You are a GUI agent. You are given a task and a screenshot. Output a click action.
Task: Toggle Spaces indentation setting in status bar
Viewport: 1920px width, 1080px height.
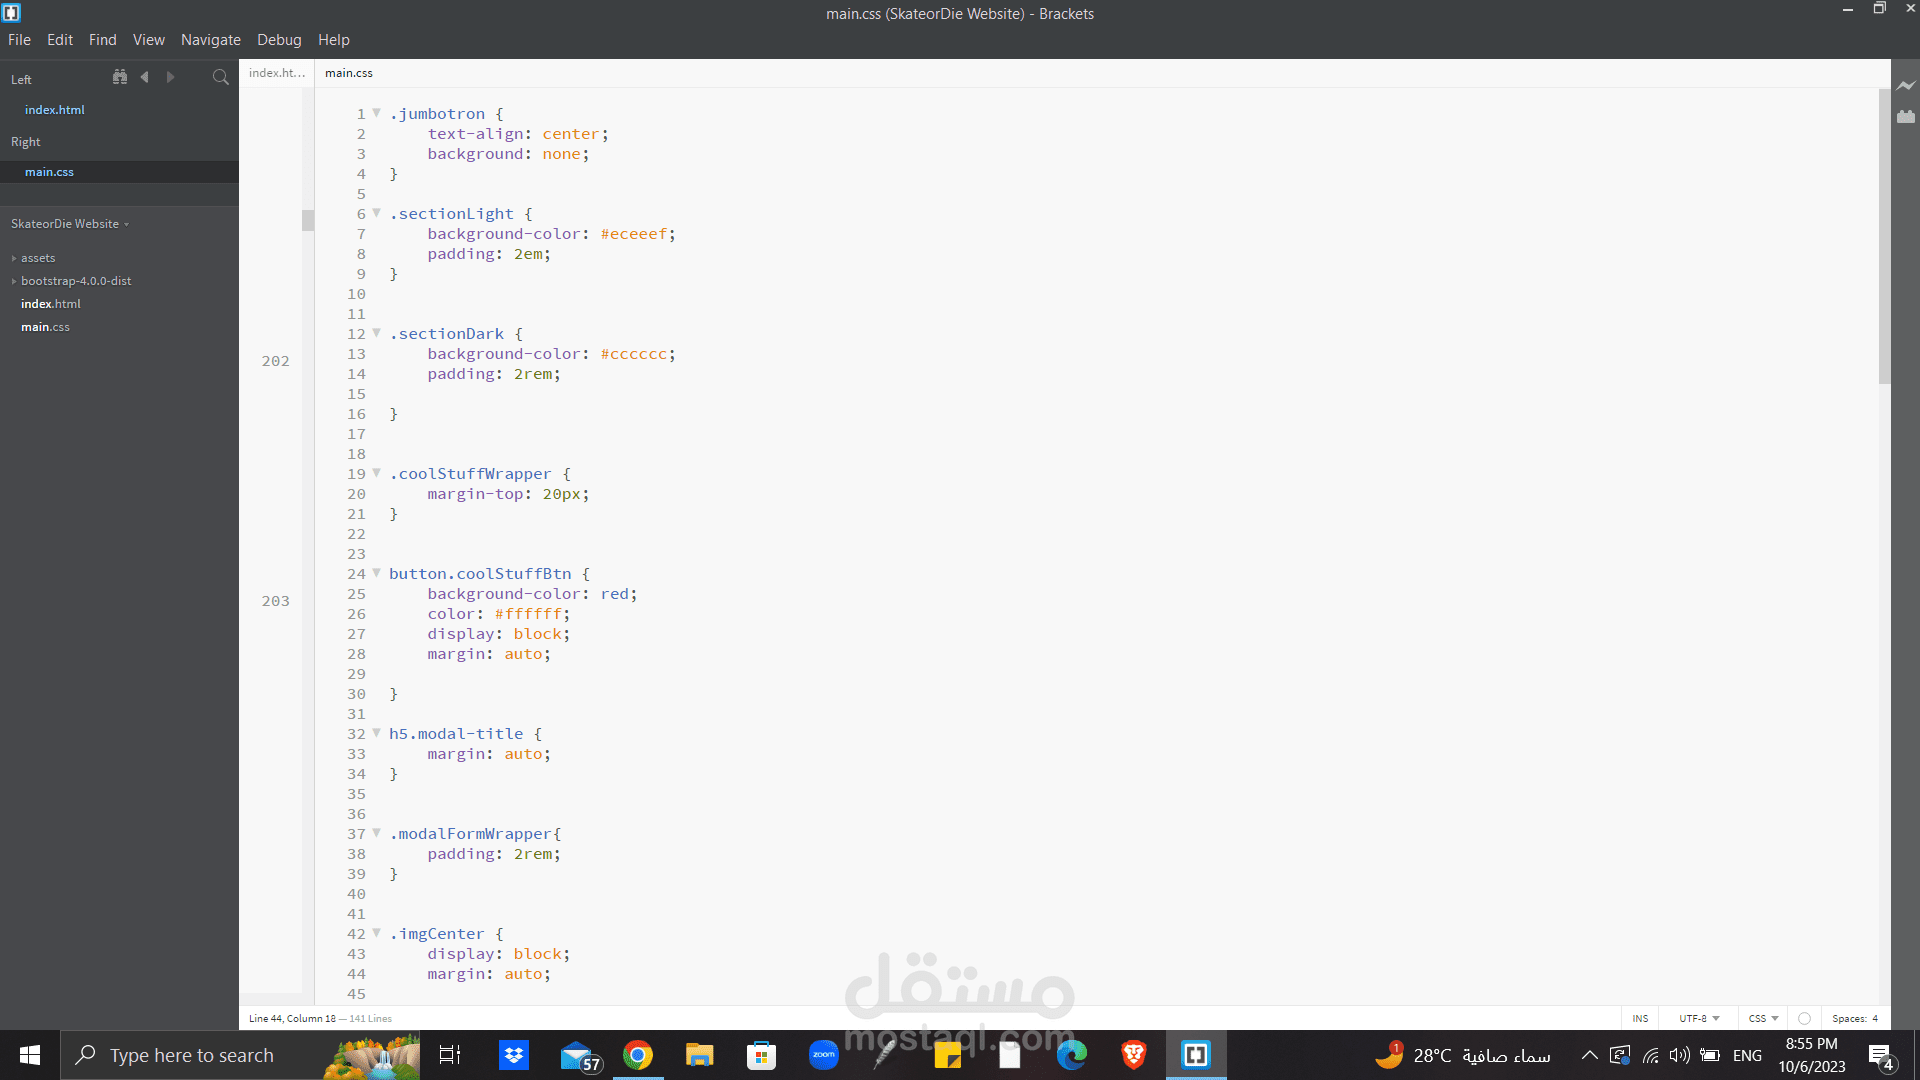1849,1018
